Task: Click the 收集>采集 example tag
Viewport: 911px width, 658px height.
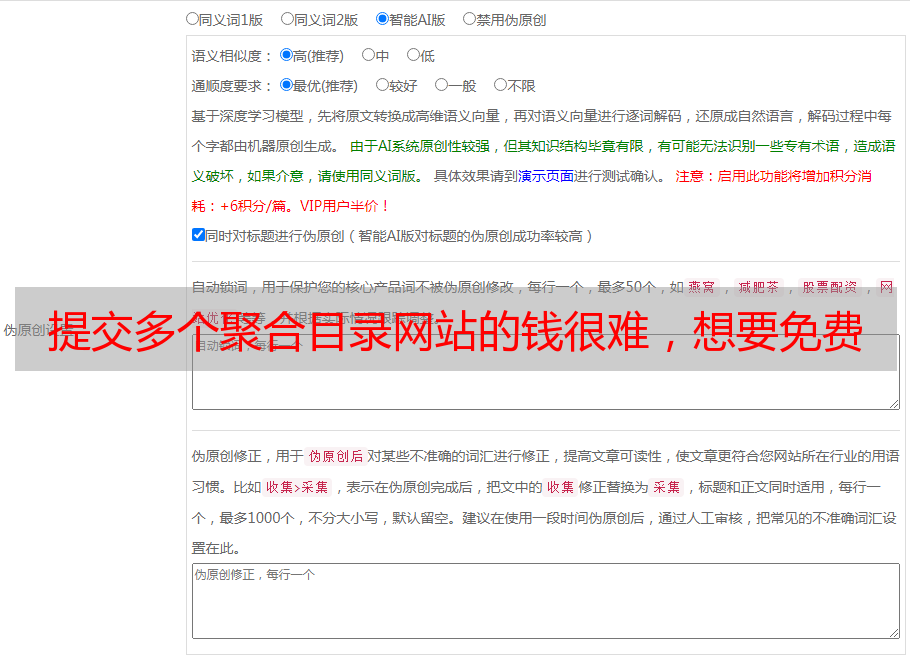Action: tap(297, 487)
